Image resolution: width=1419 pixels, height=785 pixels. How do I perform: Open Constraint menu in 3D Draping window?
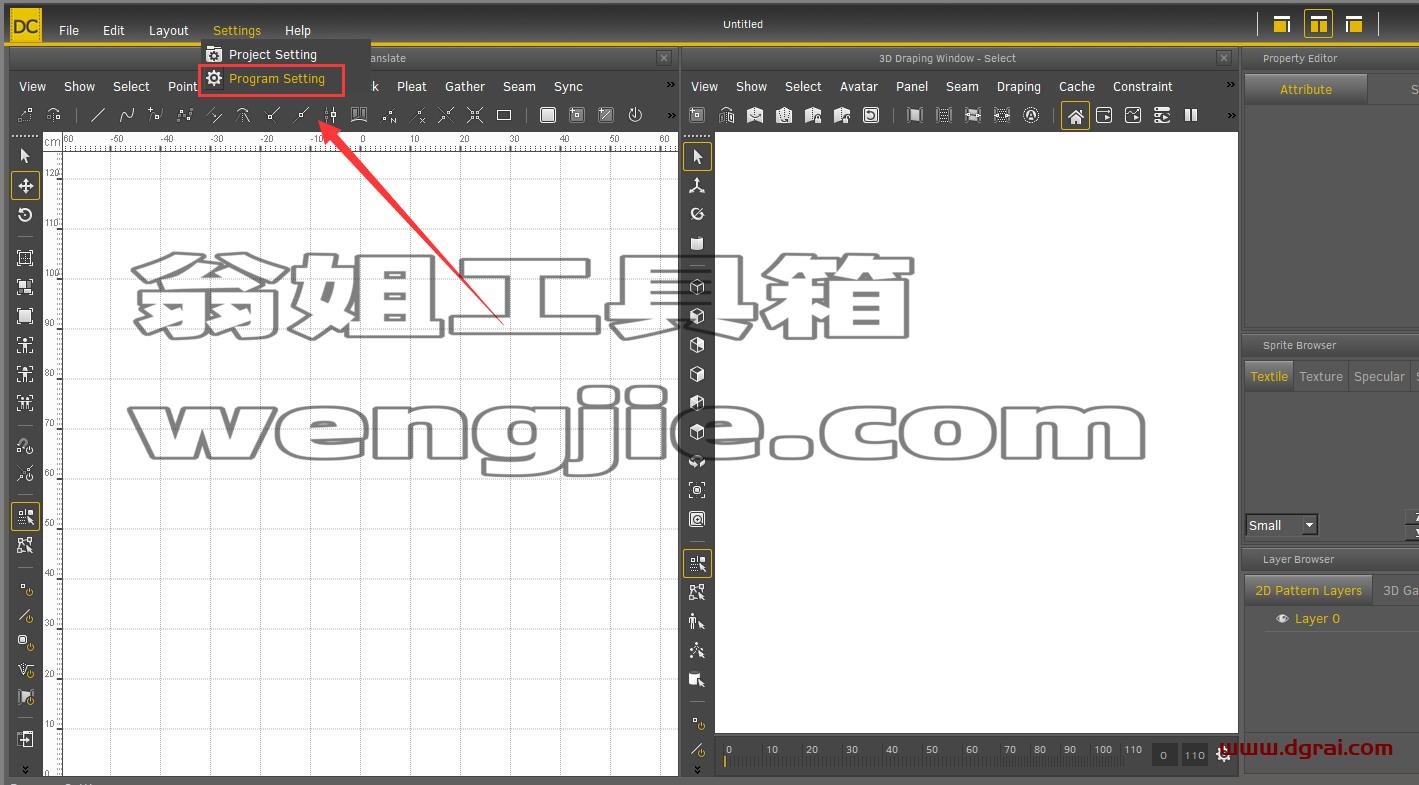(x=1143, y=87)
